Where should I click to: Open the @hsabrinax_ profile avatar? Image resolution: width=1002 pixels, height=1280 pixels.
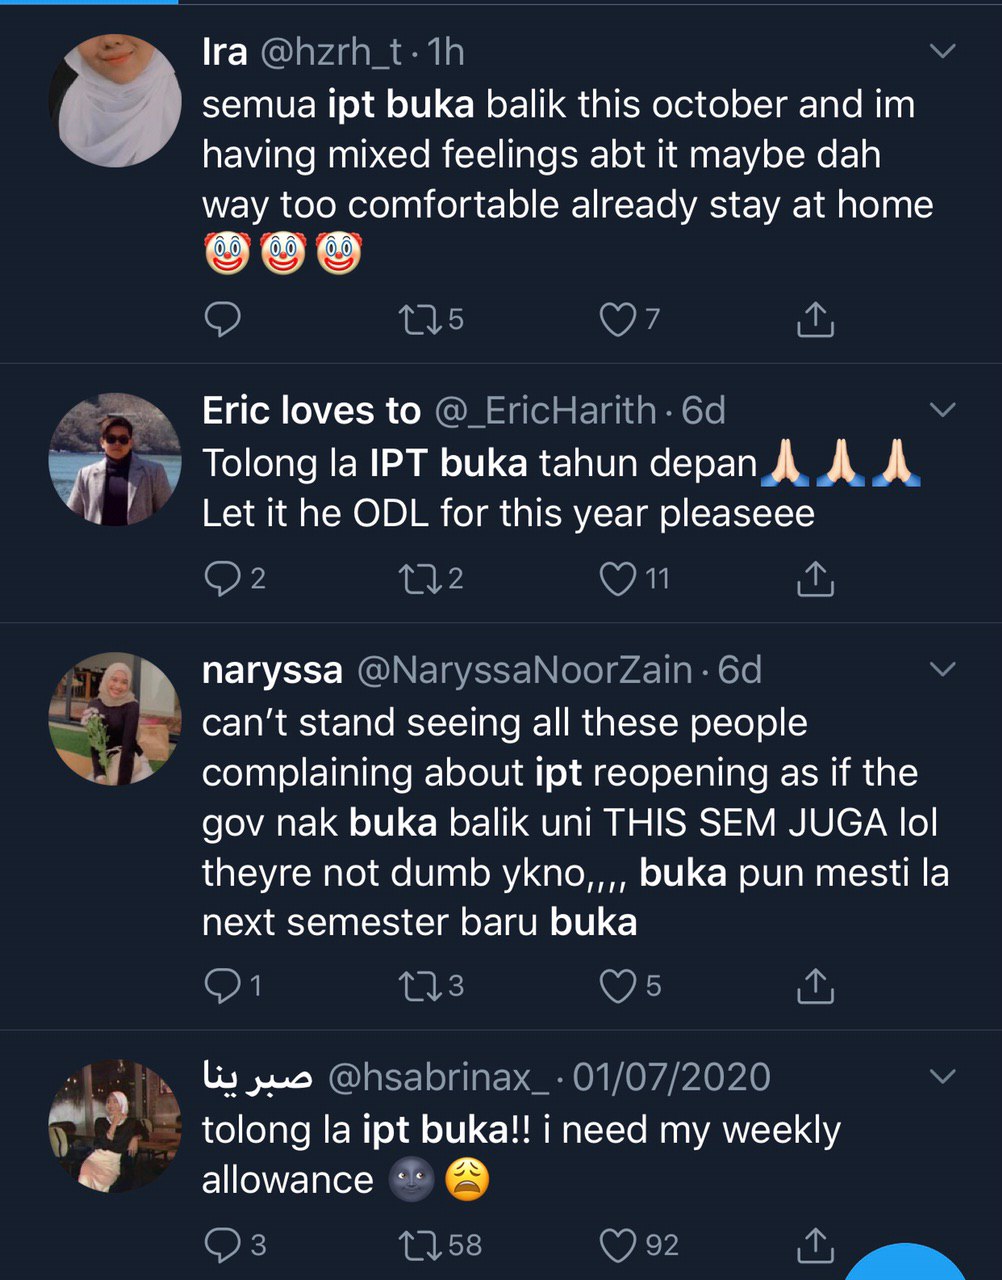pos(115,1125)
